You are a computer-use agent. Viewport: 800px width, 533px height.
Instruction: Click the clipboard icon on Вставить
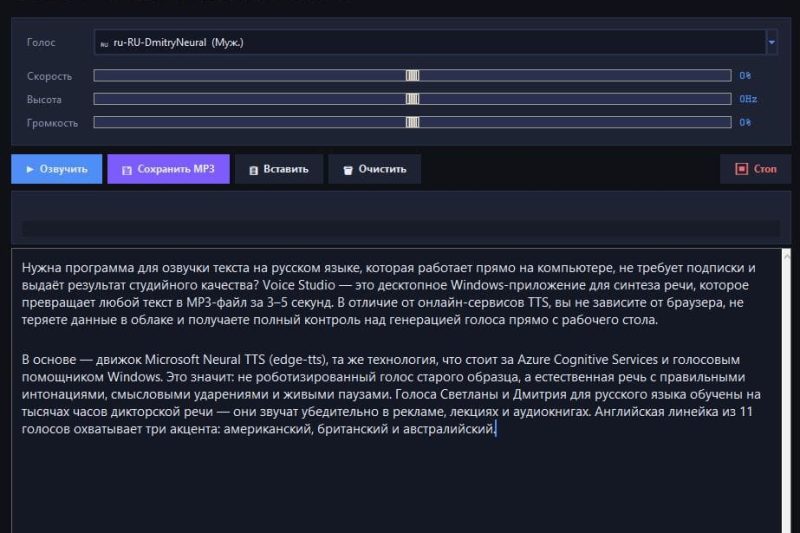[x=254, y=170]
